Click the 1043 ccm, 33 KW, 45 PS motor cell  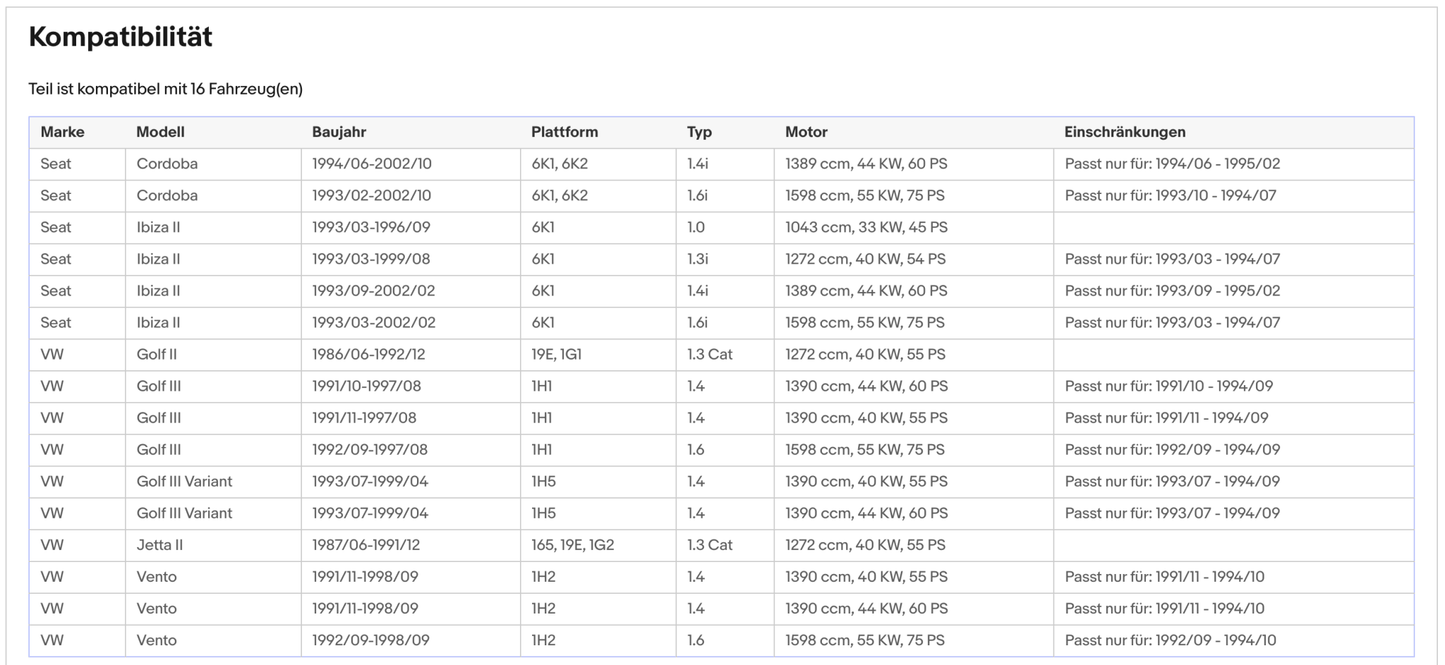pyautogui.click(x=866, y=227)
